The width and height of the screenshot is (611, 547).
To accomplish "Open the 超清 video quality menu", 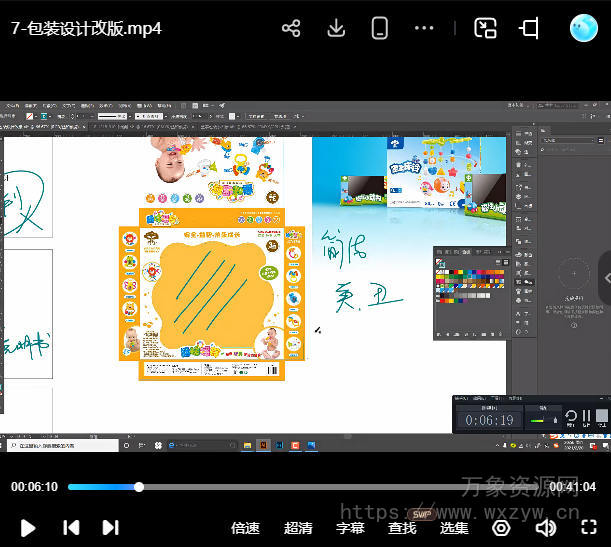I will pos(298,527).
